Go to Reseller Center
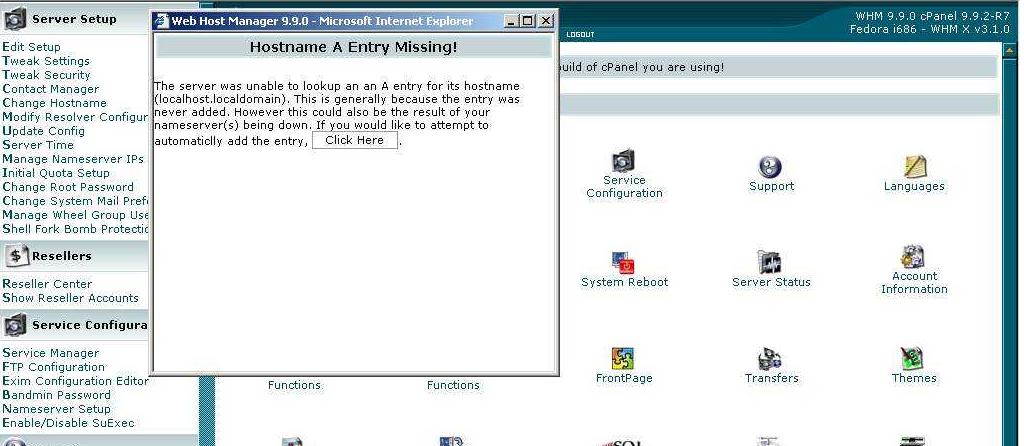This screenshot has height=446, width=1024. [47, 284]
